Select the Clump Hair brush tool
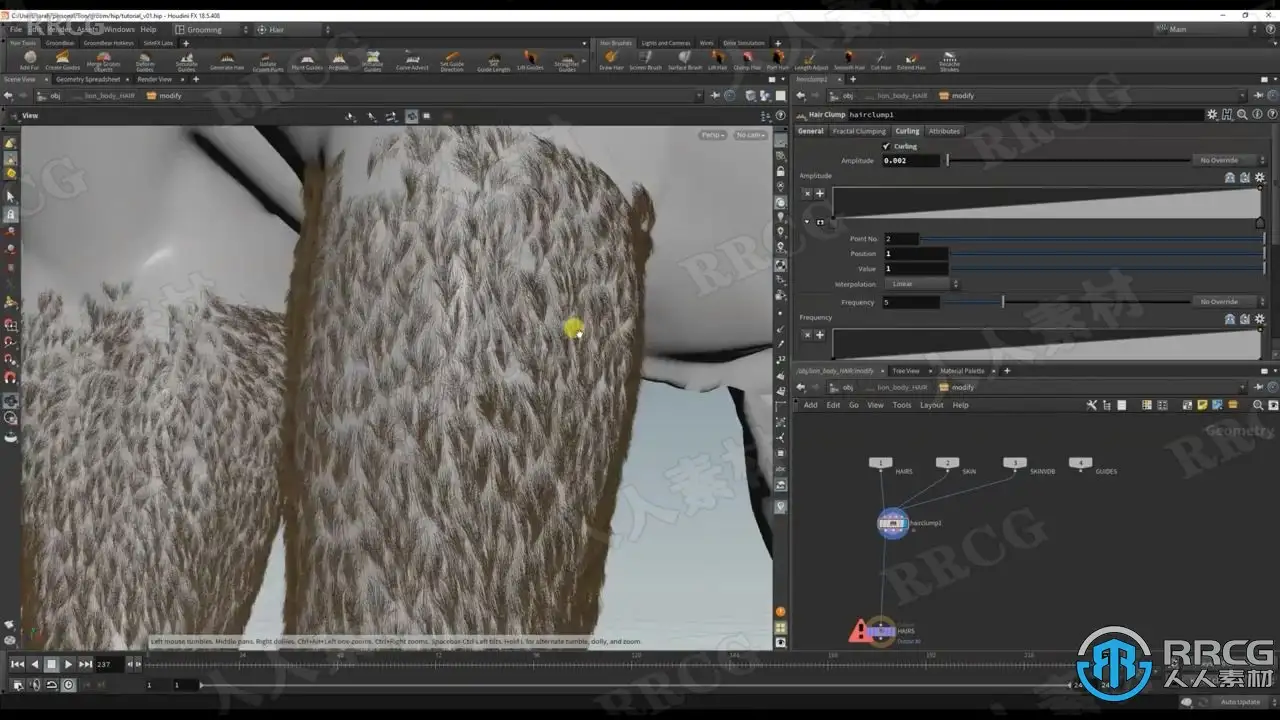Viewport: 1280px width, 720px height. (746, 60)
